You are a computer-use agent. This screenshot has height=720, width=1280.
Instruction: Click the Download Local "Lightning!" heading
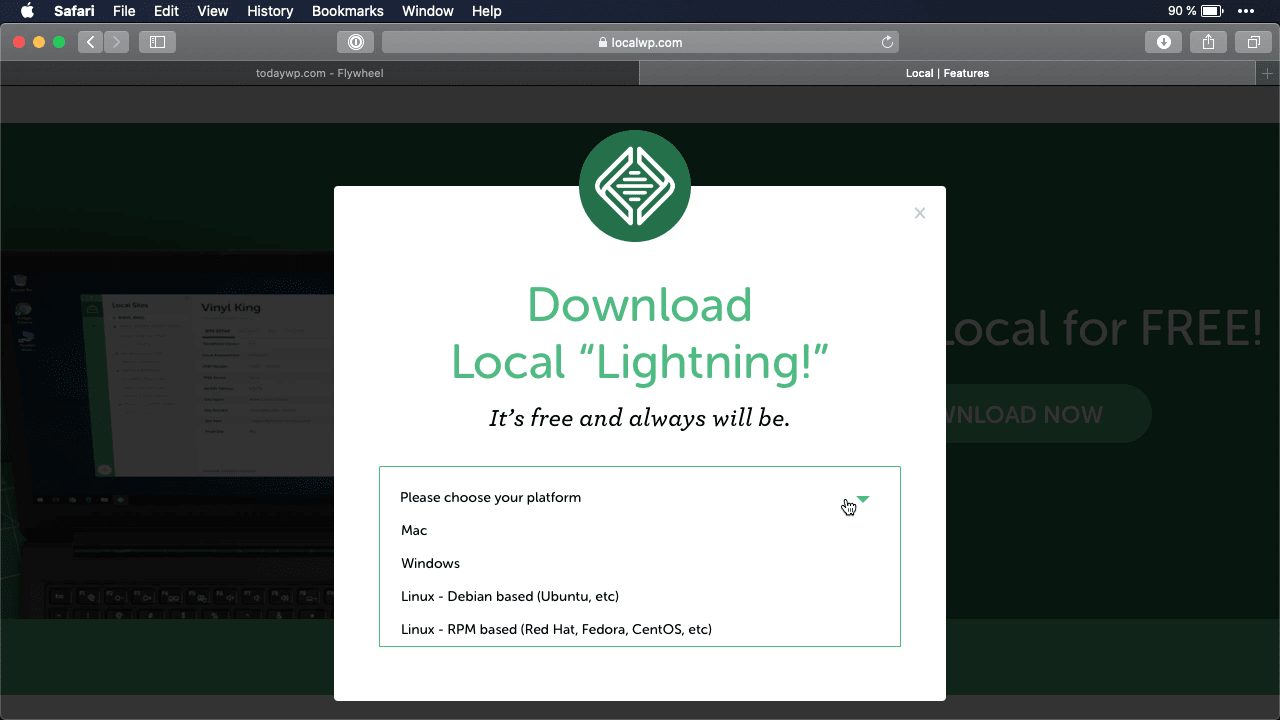[640, 333]
